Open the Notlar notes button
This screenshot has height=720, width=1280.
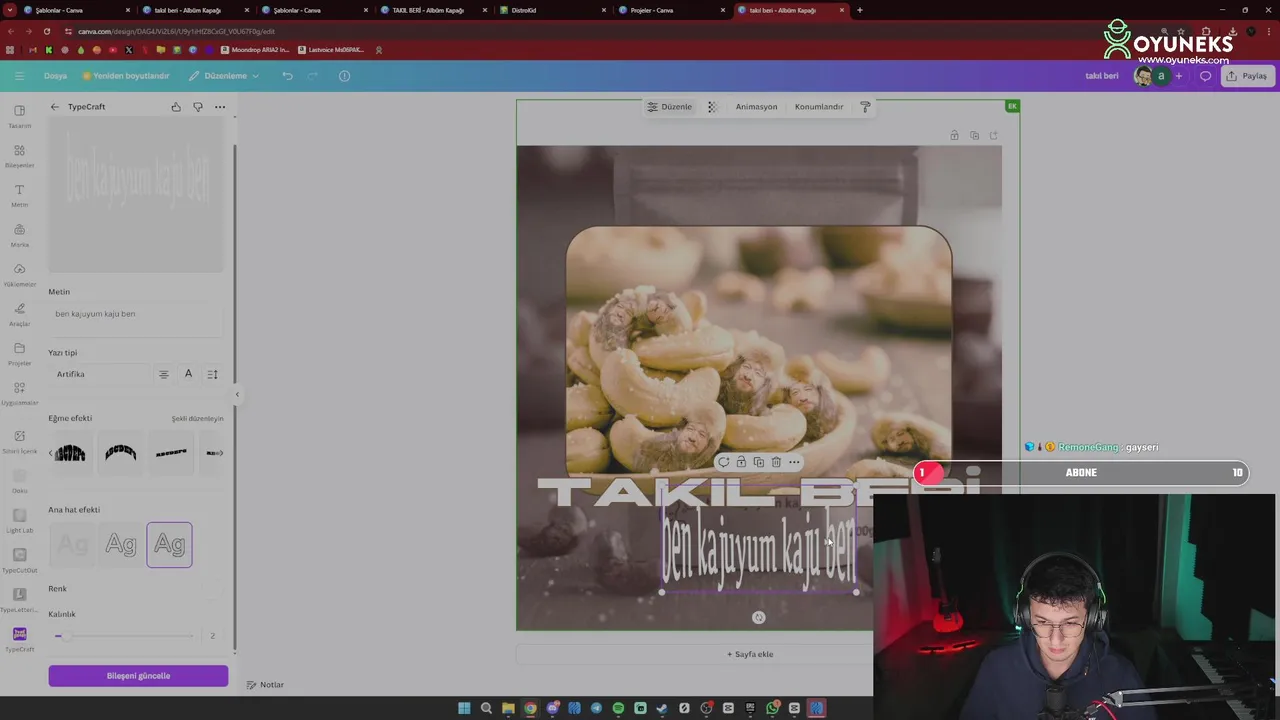click(x=265, y=685)
